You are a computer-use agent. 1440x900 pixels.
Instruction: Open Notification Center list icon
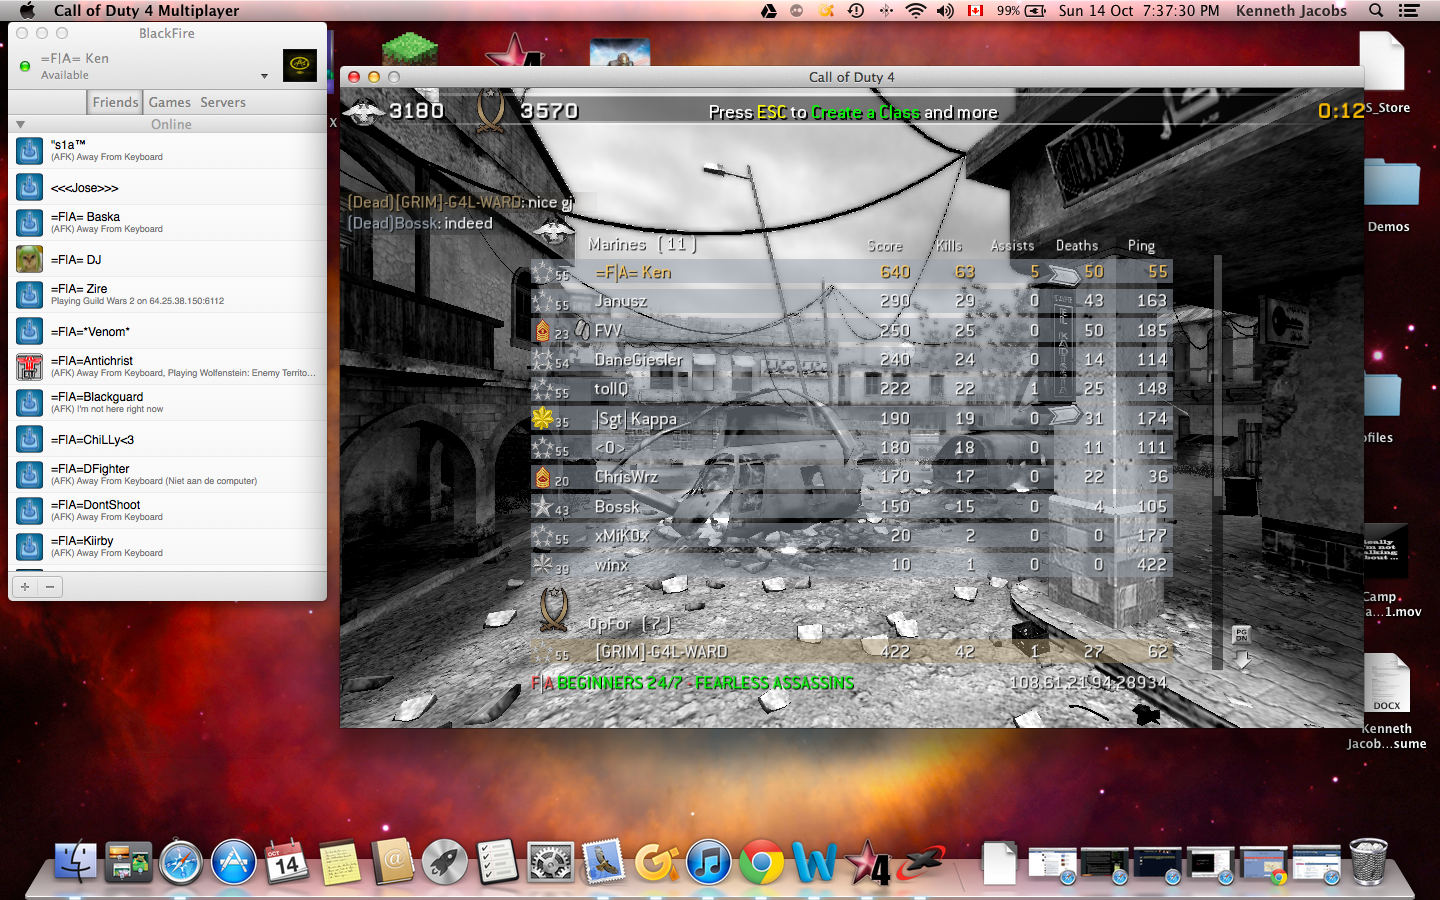(x=1409, y=10)
